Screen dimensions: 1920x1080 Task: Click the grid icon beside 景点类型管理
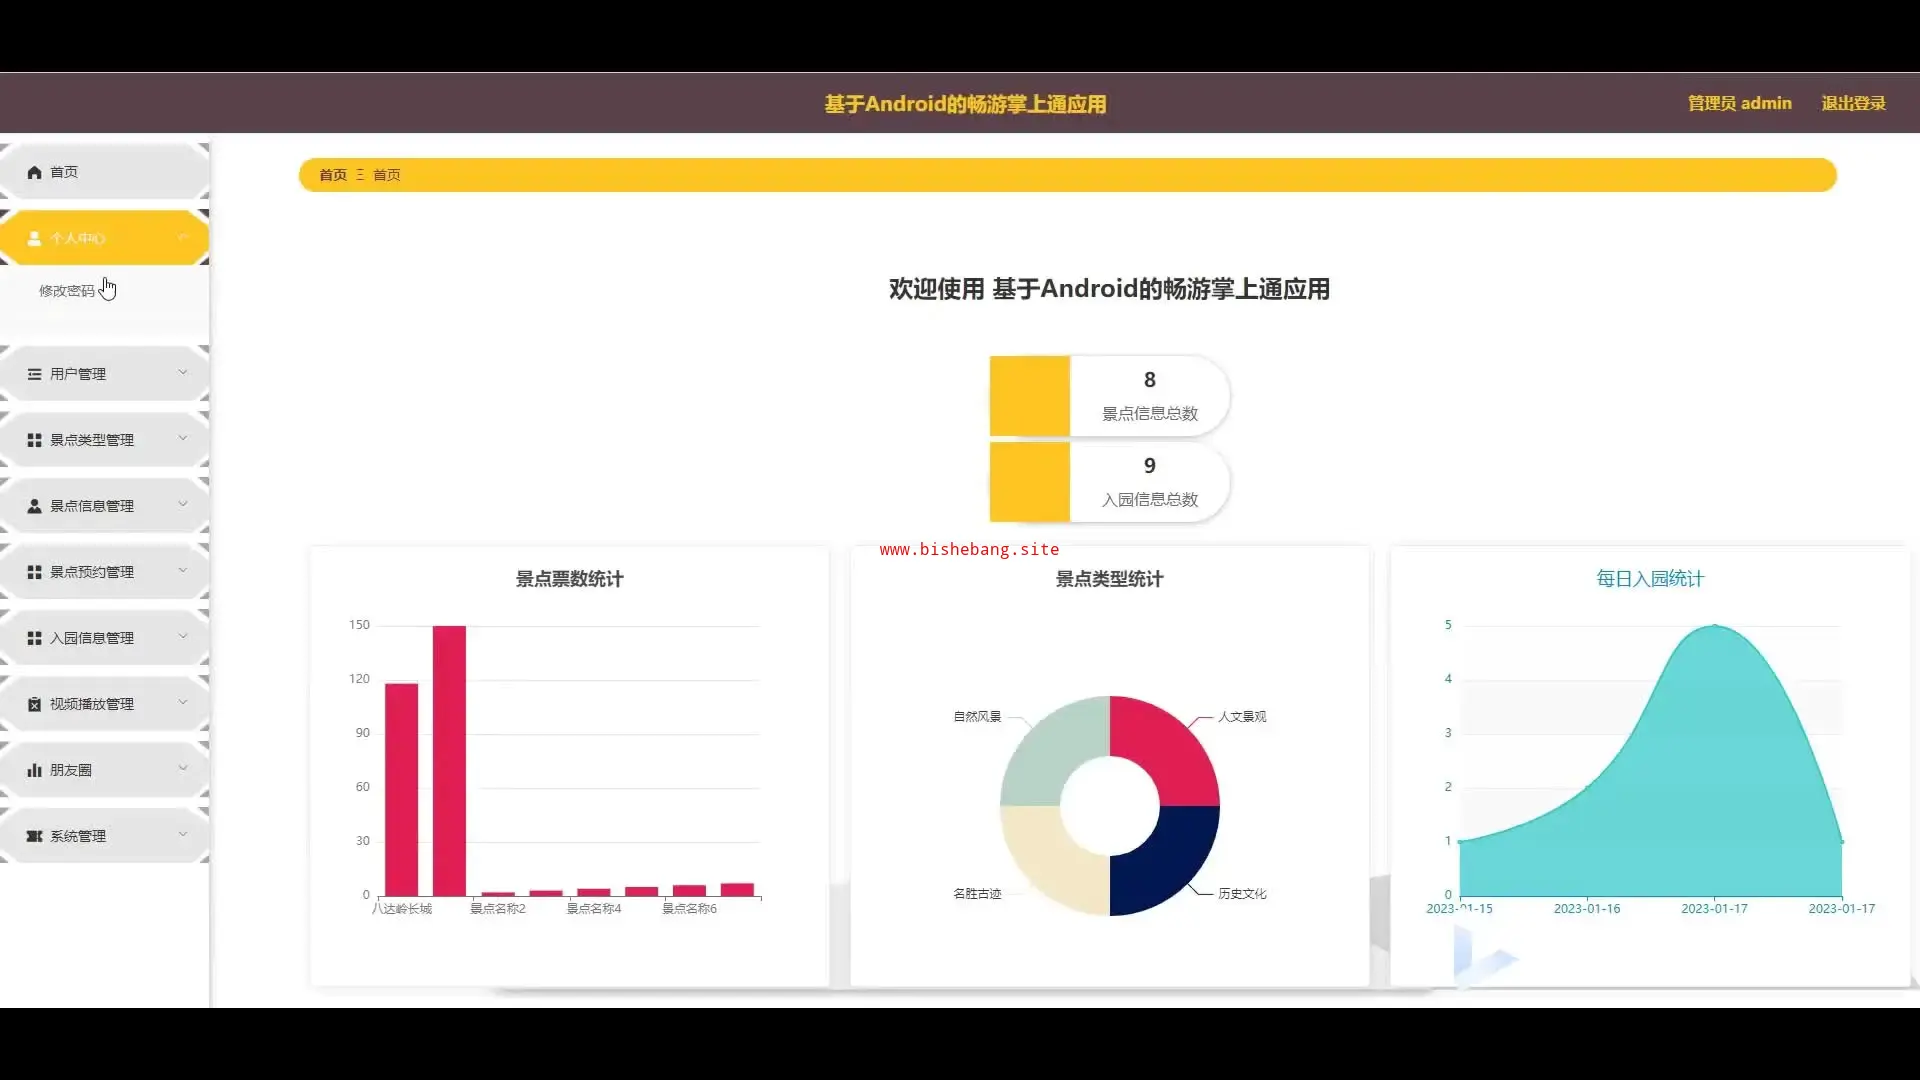coord(34,440)
